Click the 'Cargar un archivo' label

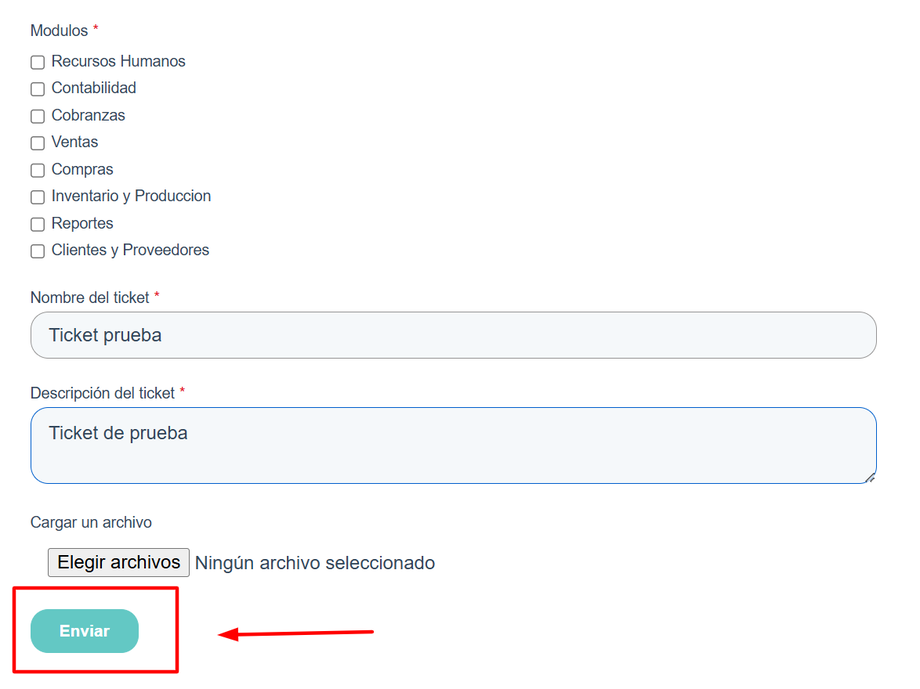(91, 522)
